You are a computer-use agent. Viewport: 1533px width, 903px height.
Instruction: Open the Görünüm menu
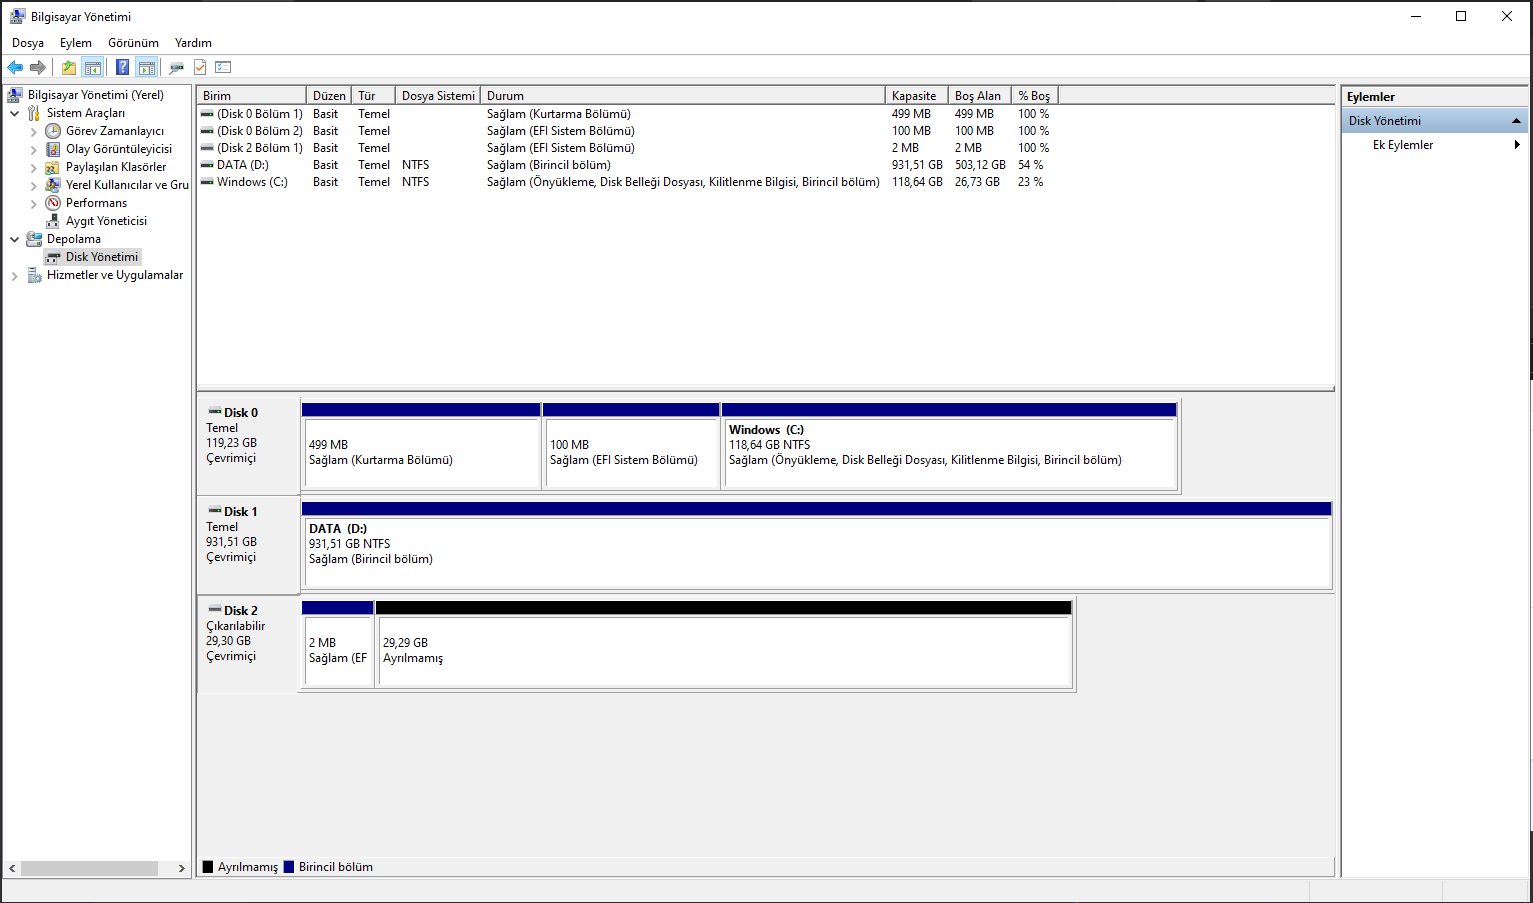(x=134, y=43)
